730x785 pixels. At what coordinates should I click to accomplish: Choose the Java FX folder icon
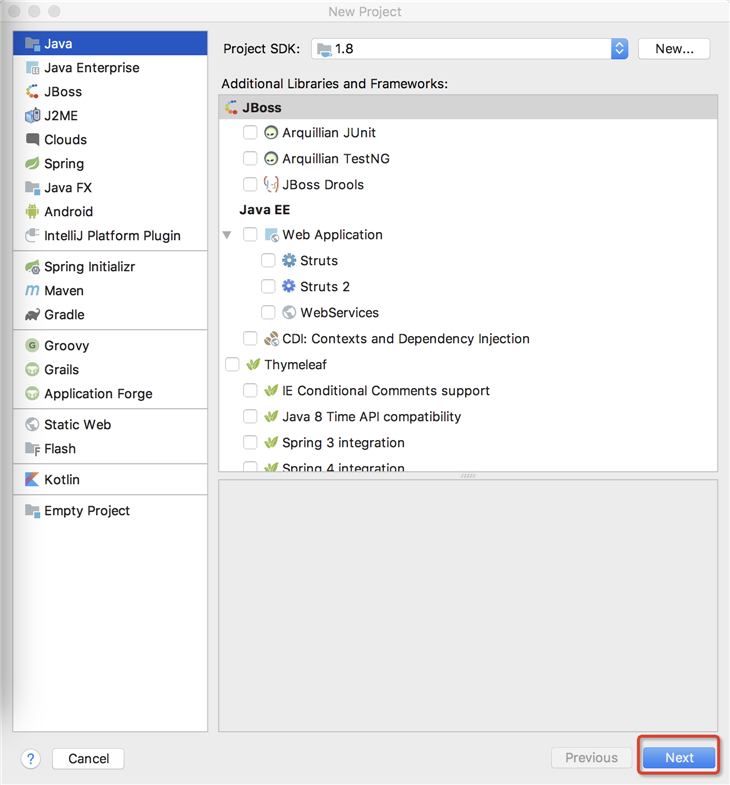pyautogui.click(x=33, y=188)
